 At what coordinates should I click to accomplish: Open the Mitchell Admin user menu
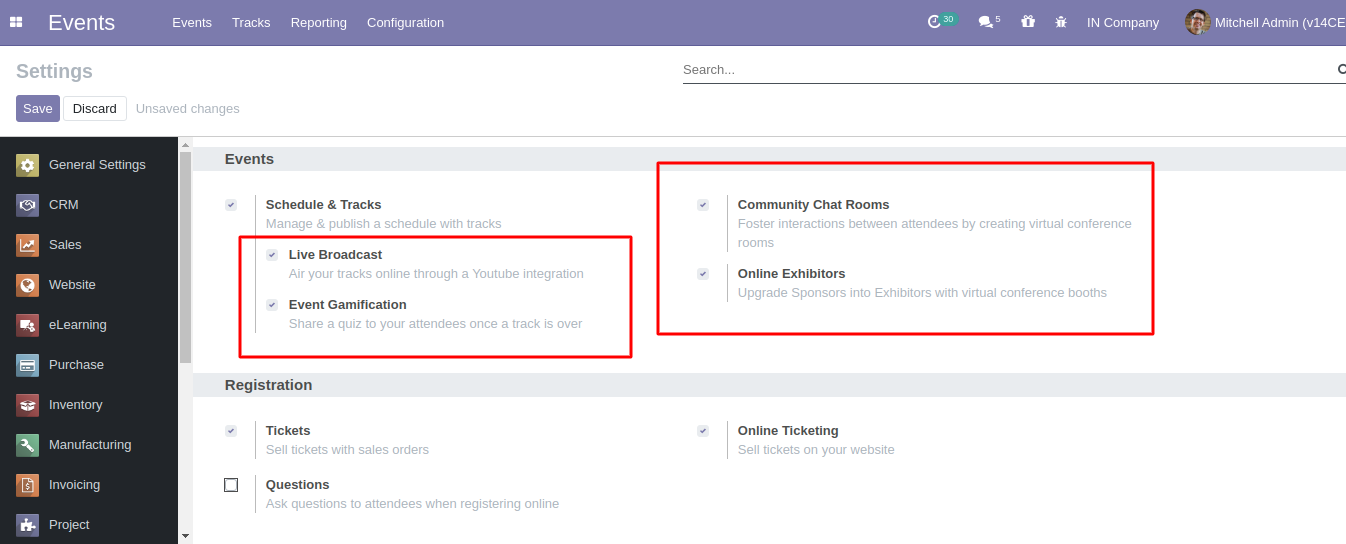click(1265, 22)
